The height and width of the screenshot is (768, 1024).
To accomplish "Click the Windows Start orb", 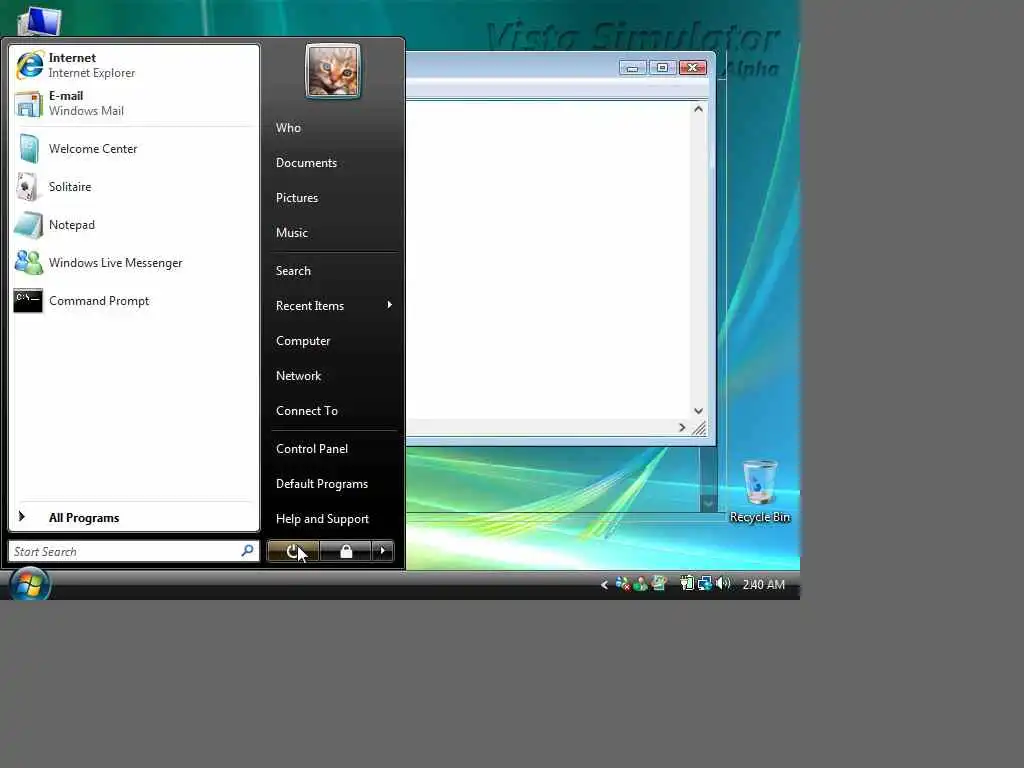I will (29, 584).
